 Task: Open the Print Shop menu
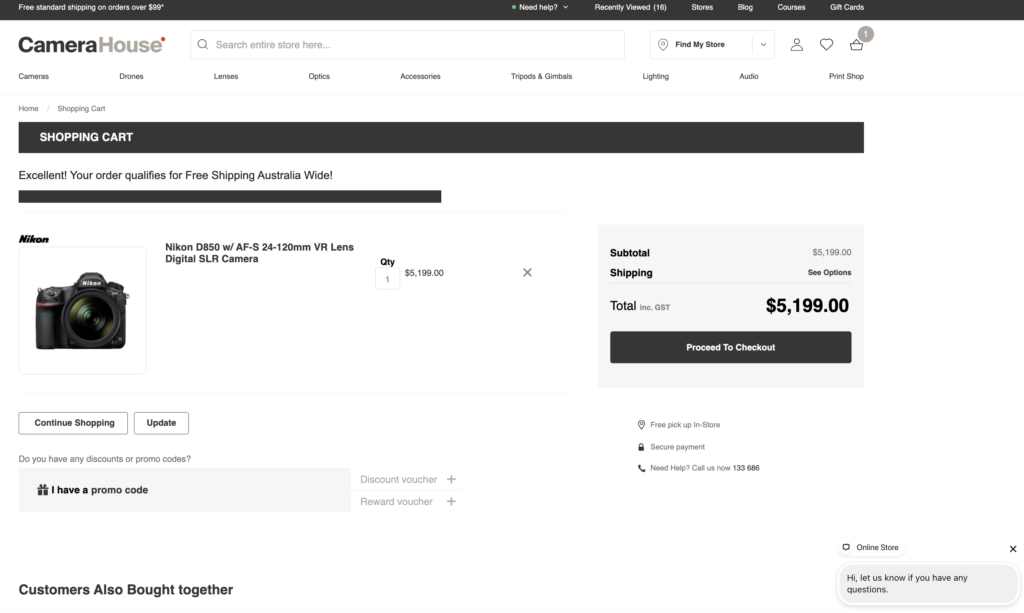846,76
